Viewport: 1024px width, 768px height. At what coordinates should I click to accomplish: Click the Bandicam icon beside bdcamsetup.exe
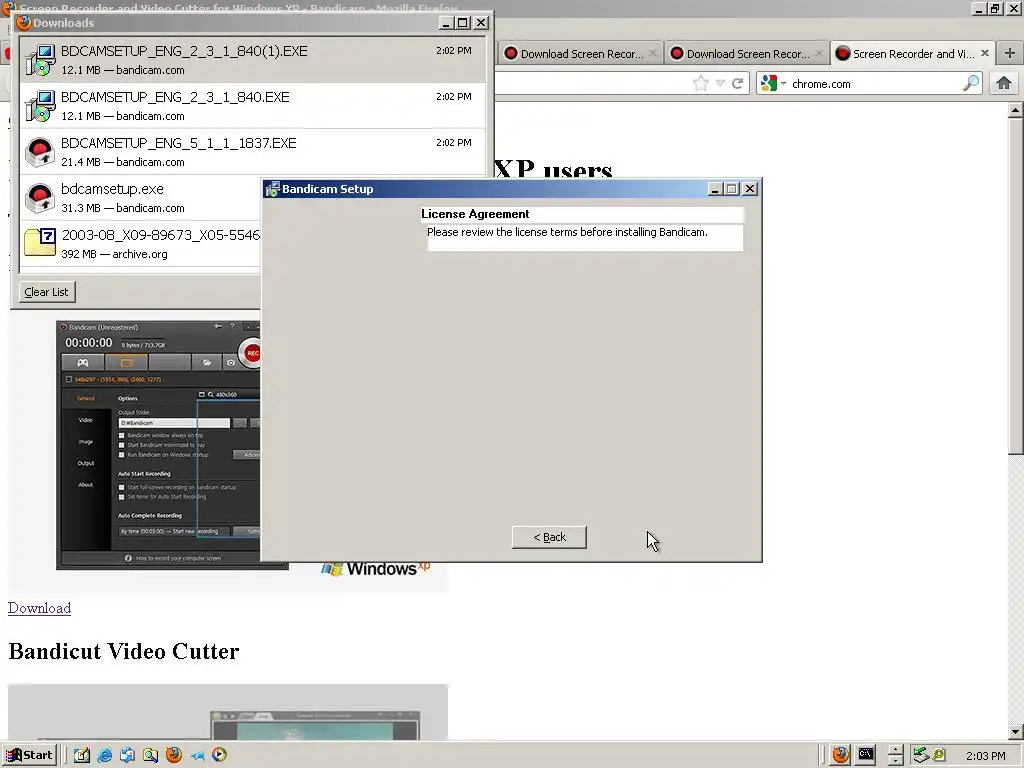click(40, 198)
